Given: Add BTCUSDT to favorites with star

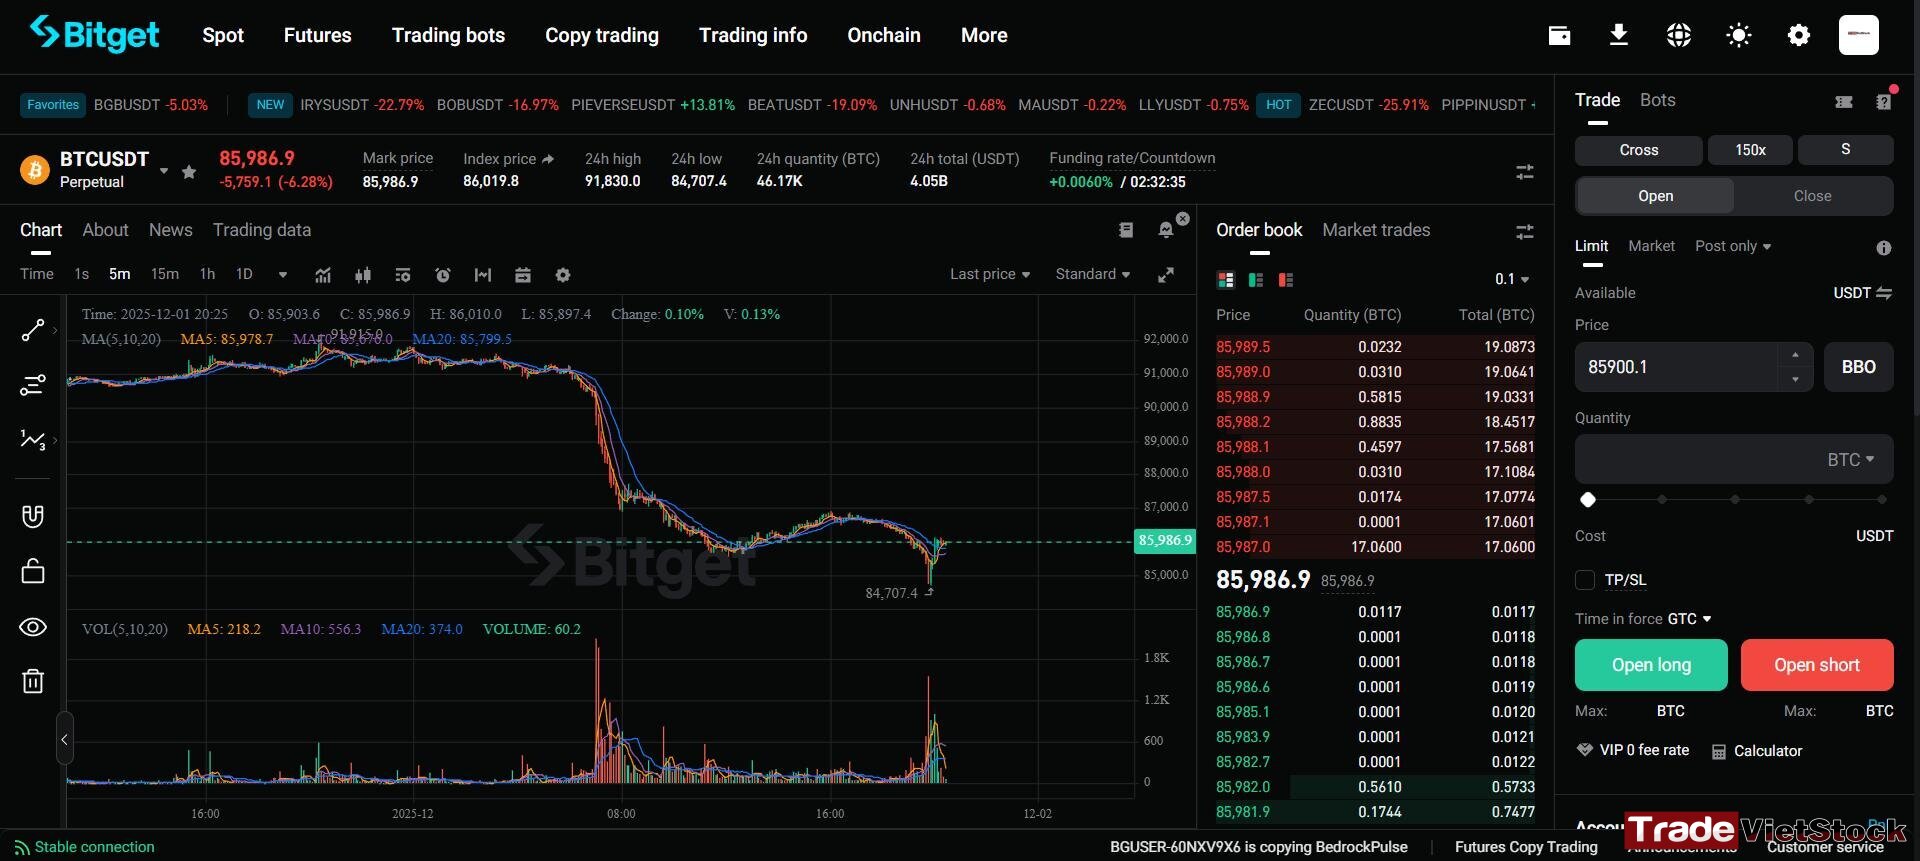Looking at the screenshot, I should click(188, 172).
